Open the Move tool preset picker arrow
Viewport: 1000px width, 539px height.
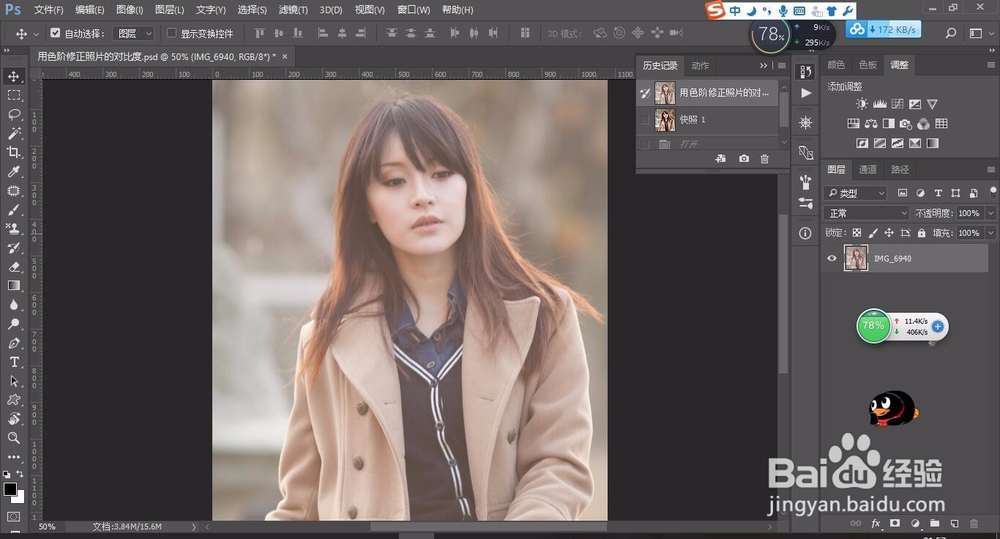click(36, 33)
